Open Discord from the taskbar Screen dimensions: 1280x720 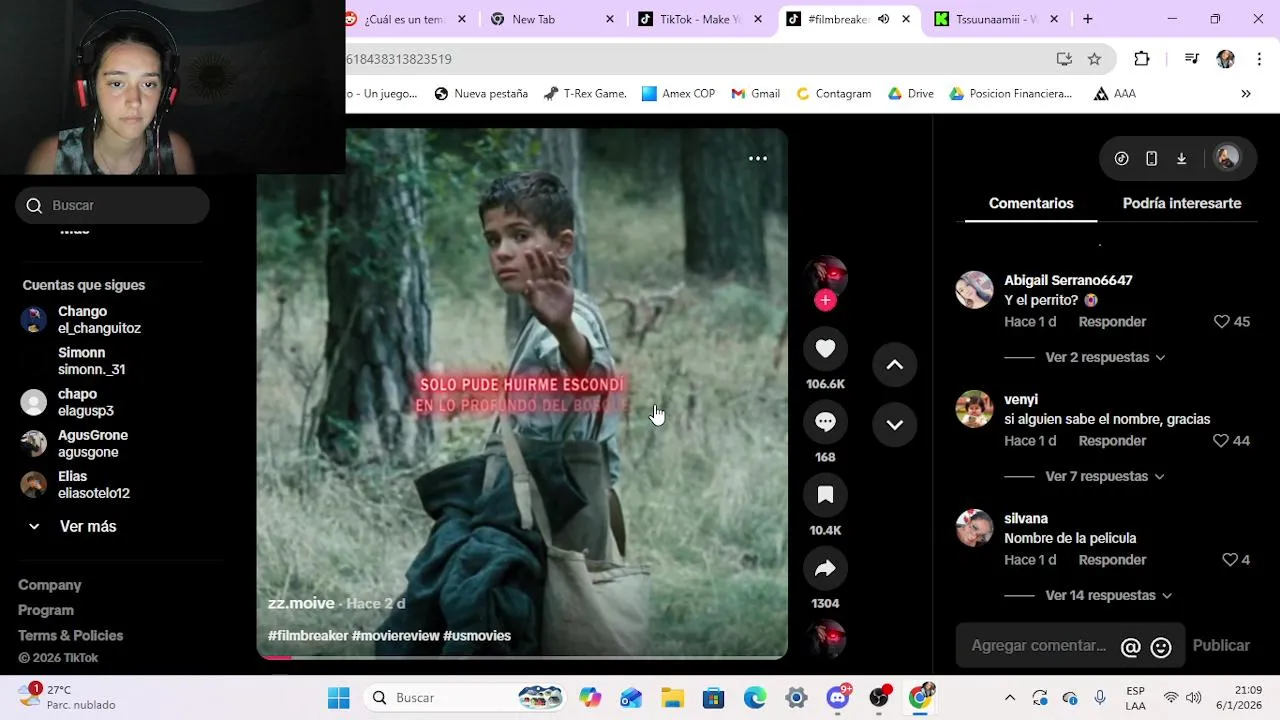click(x=838, y=698)
